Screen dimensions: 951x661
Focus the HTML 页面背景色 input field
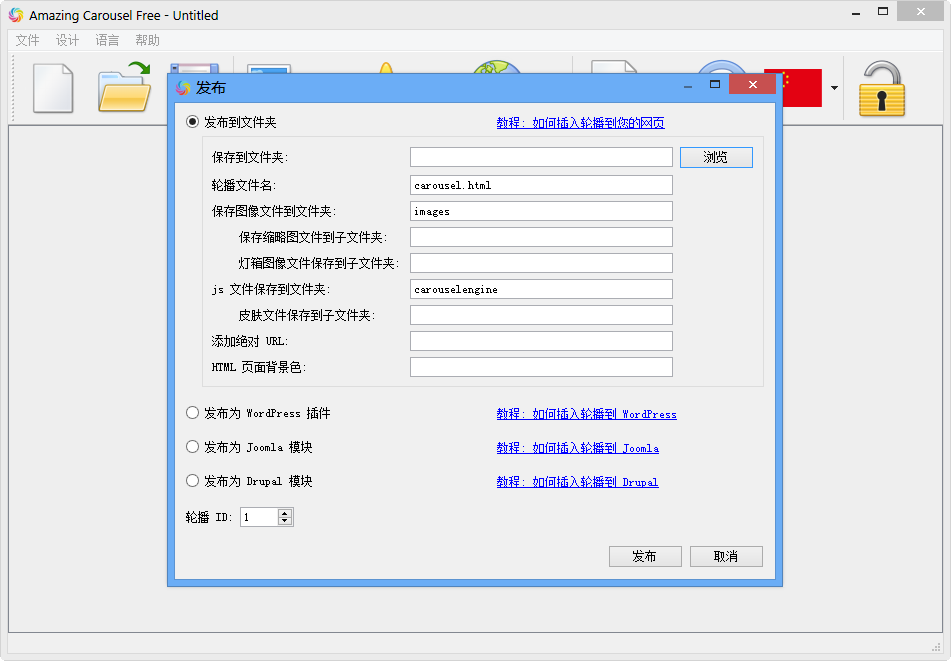click(x=541, y=367)
